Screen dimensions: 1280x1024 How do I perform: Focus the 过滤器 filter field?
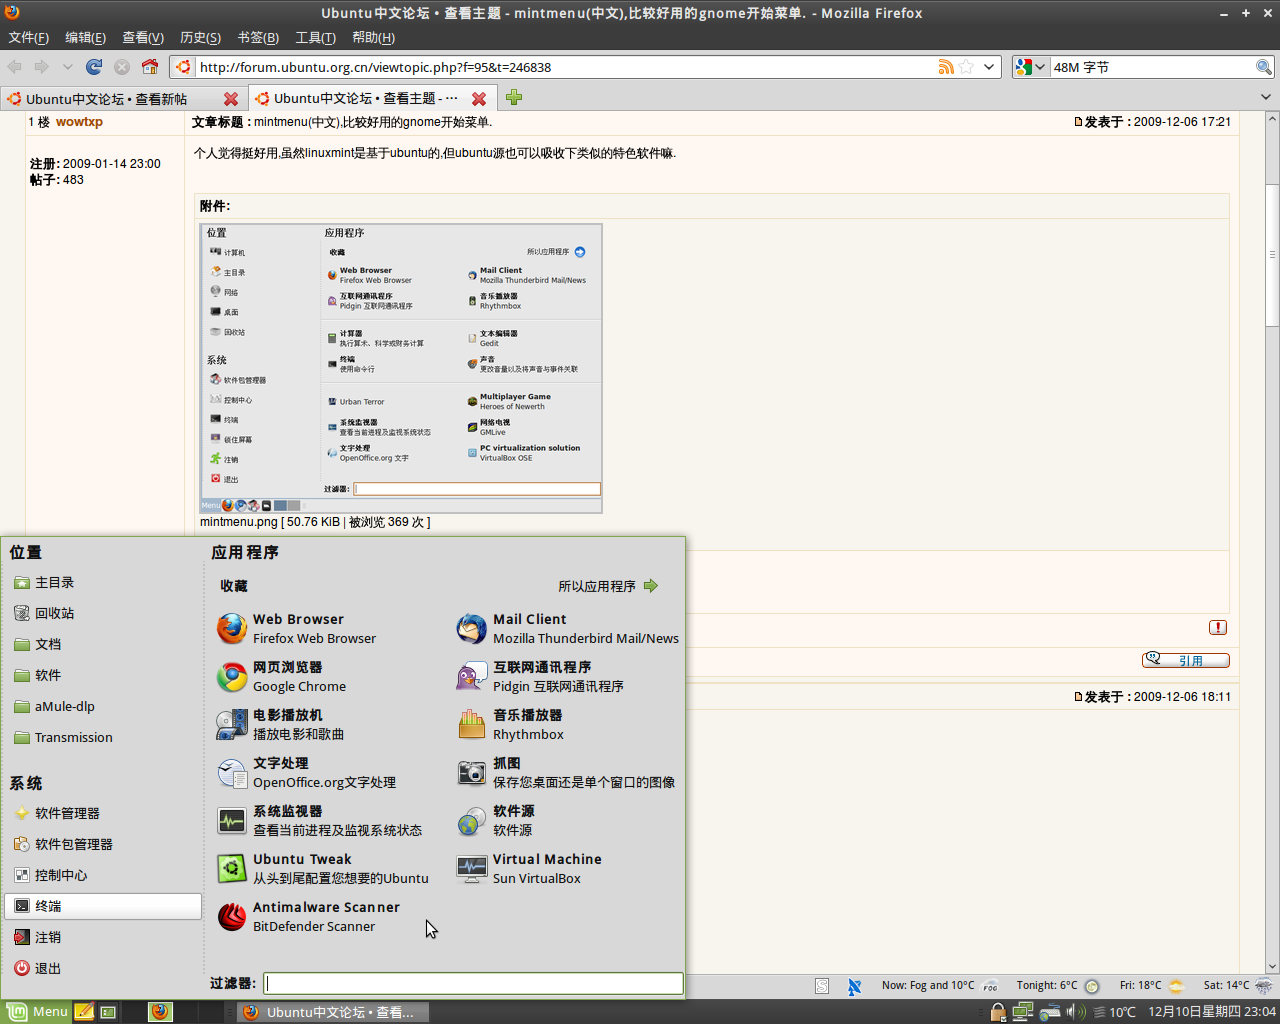pos(473,984)
